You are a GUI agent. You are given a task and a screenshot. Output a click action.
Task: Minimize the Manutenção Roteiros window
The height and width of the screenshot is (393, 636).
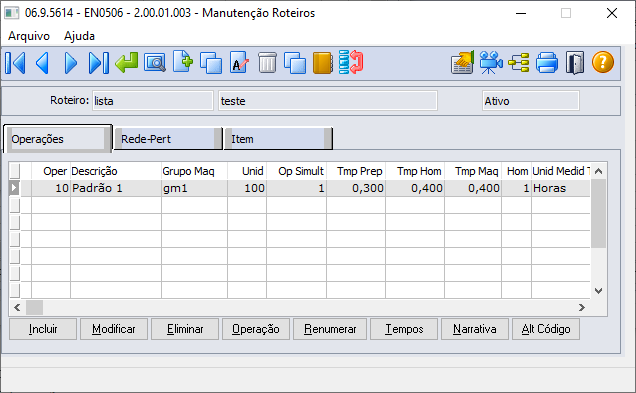coord(521,13)
